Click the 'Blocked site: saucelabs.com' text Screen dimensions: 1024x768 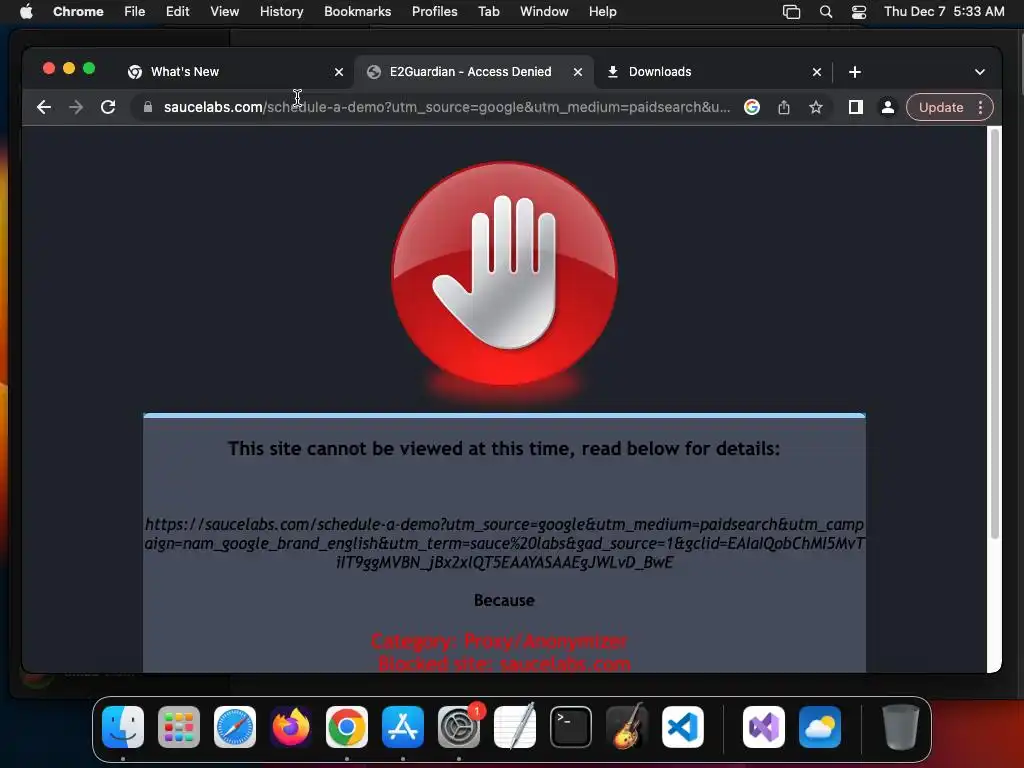[x=505, y=664]
